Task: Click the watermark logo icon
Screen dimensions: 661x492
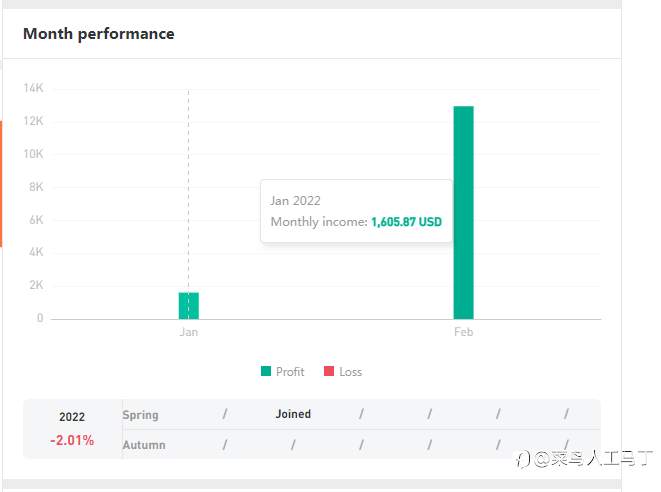Action: (x=523, y=459)
